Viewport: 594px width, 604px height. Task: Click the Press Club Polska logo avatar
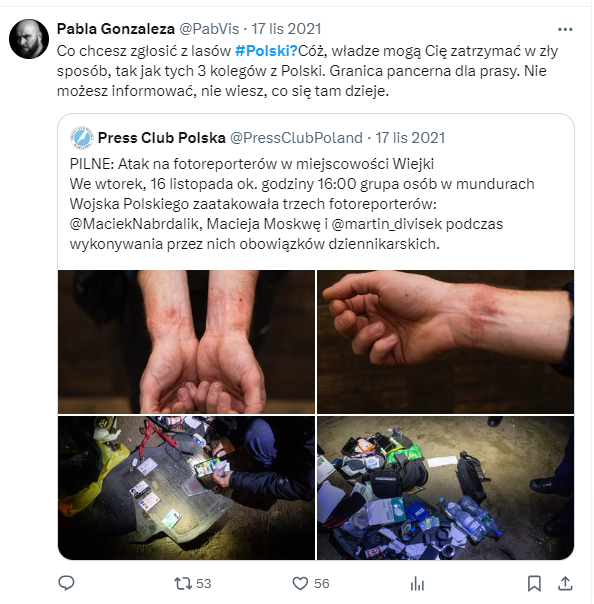tap(82, 138)
